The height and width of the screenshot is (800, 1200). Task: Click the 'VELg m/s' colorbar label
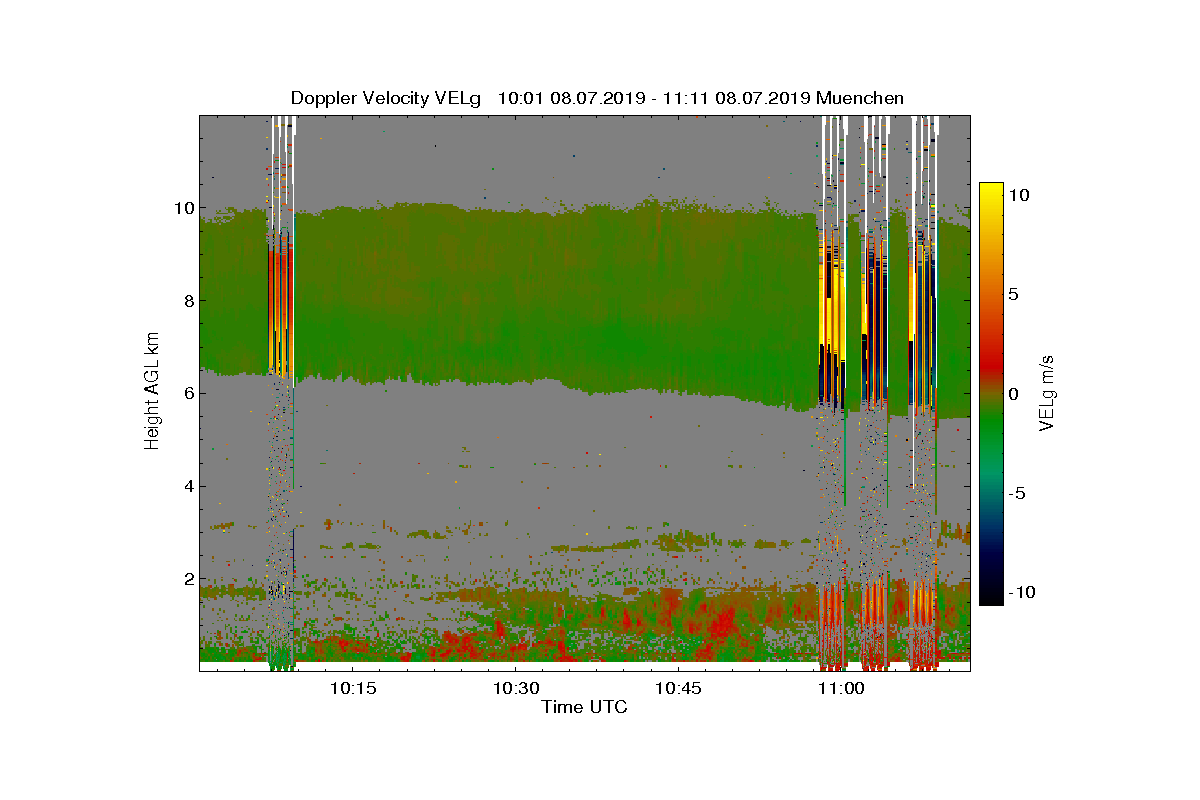(1049, 392)
